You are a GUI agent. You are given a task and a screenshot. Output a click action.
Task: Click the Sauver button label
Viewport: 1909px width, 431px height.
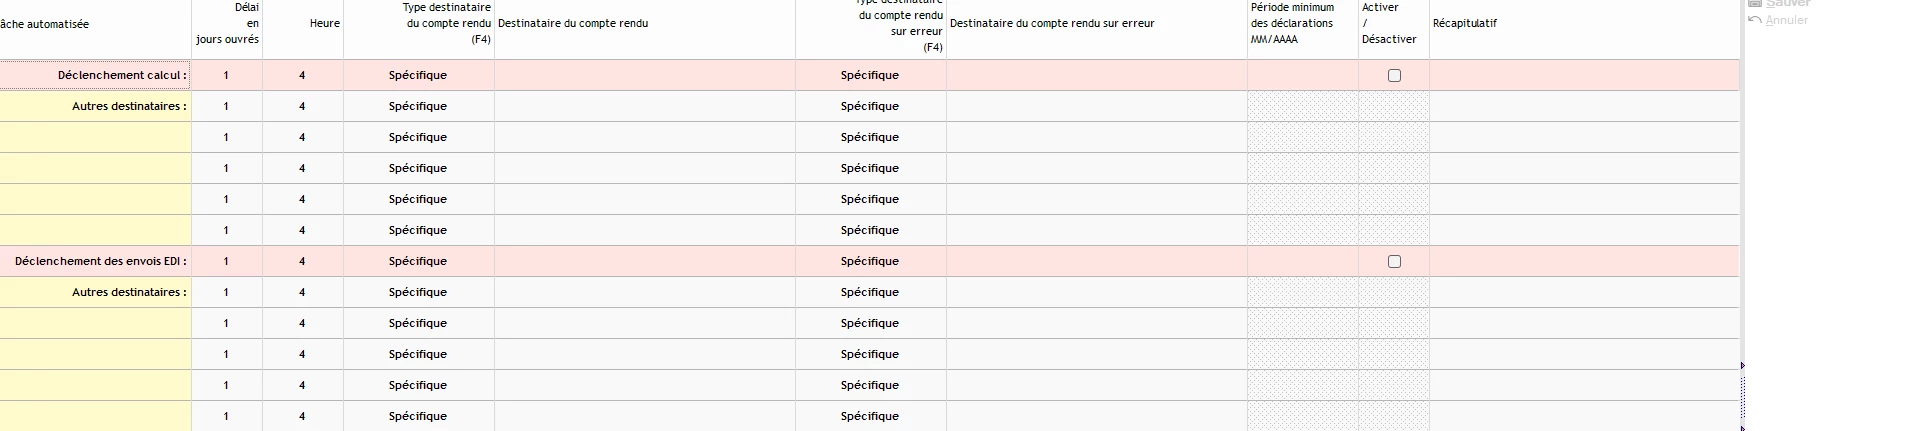pos(1788,4)
